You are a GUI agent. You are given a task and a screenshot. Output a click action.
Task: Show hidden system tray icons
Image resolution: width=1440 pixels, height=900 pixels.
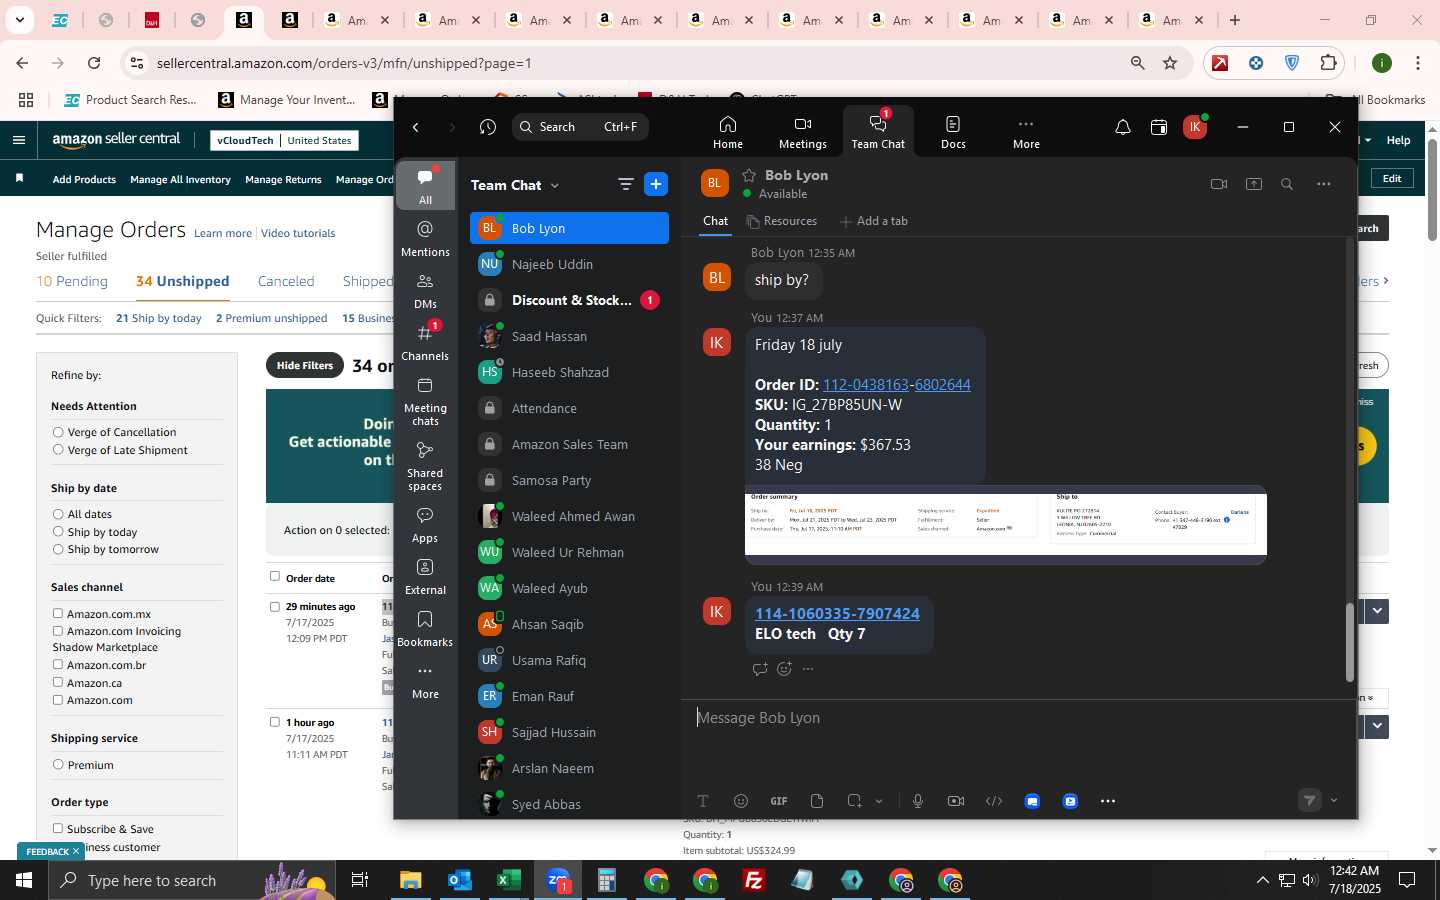point(1262,880)
